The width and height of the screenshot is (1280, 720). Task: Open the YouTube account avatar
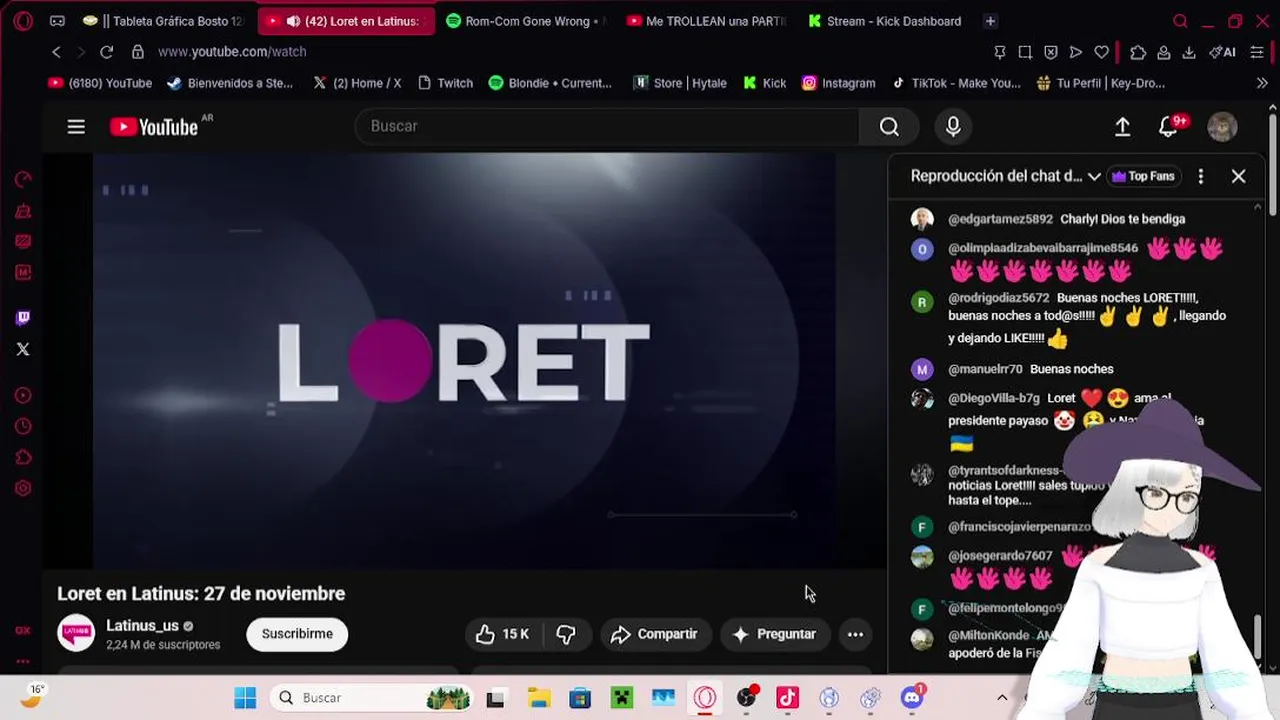point(1222,126)
